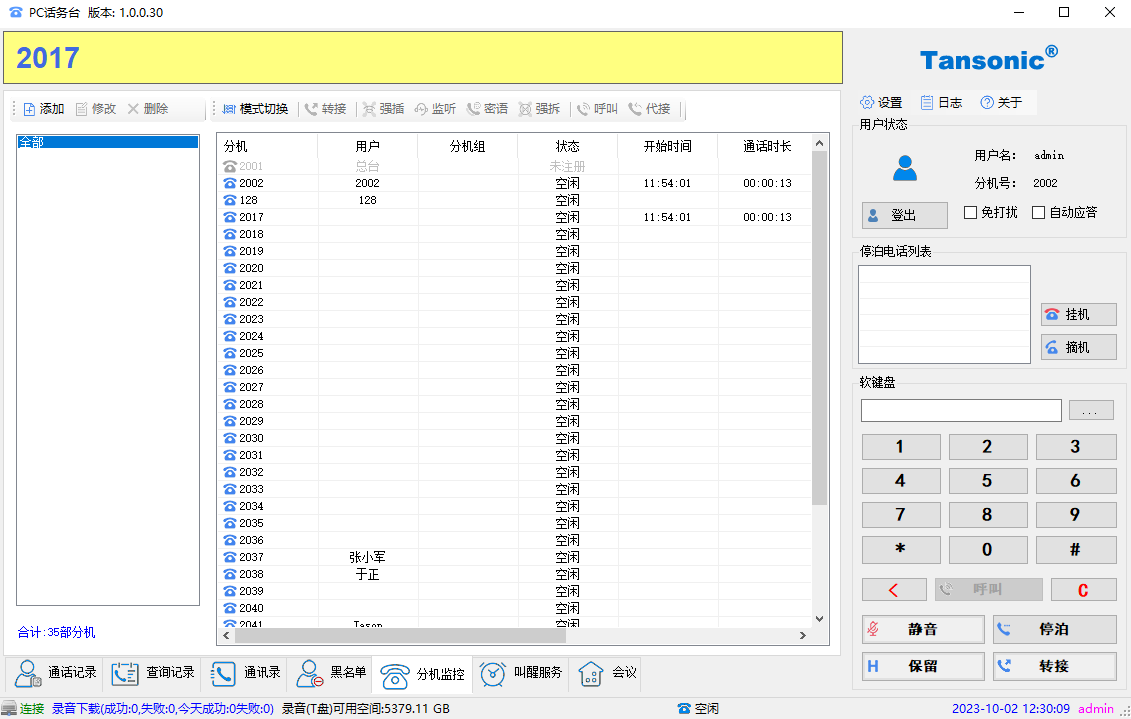The width and height of the screenshot is (1131, 719).
Task: Click the phone icon of extension 2030
Action: click(230, 438)
